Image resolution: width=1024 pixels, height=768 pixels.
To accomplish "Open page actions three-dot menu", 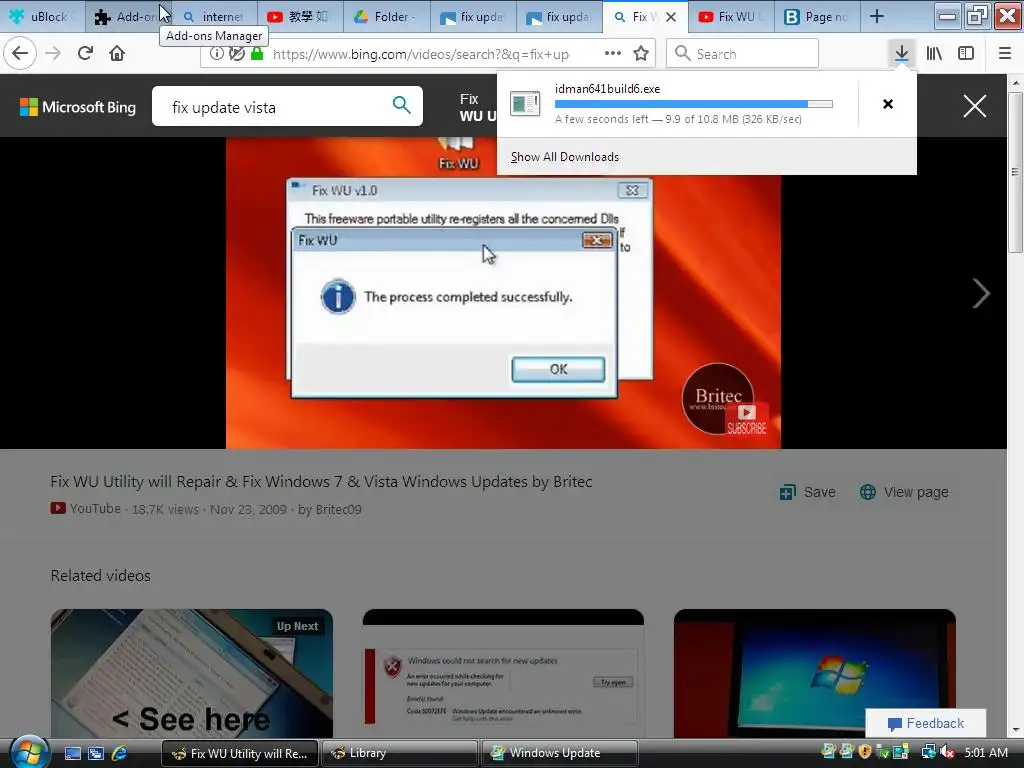I will [613, 54].
